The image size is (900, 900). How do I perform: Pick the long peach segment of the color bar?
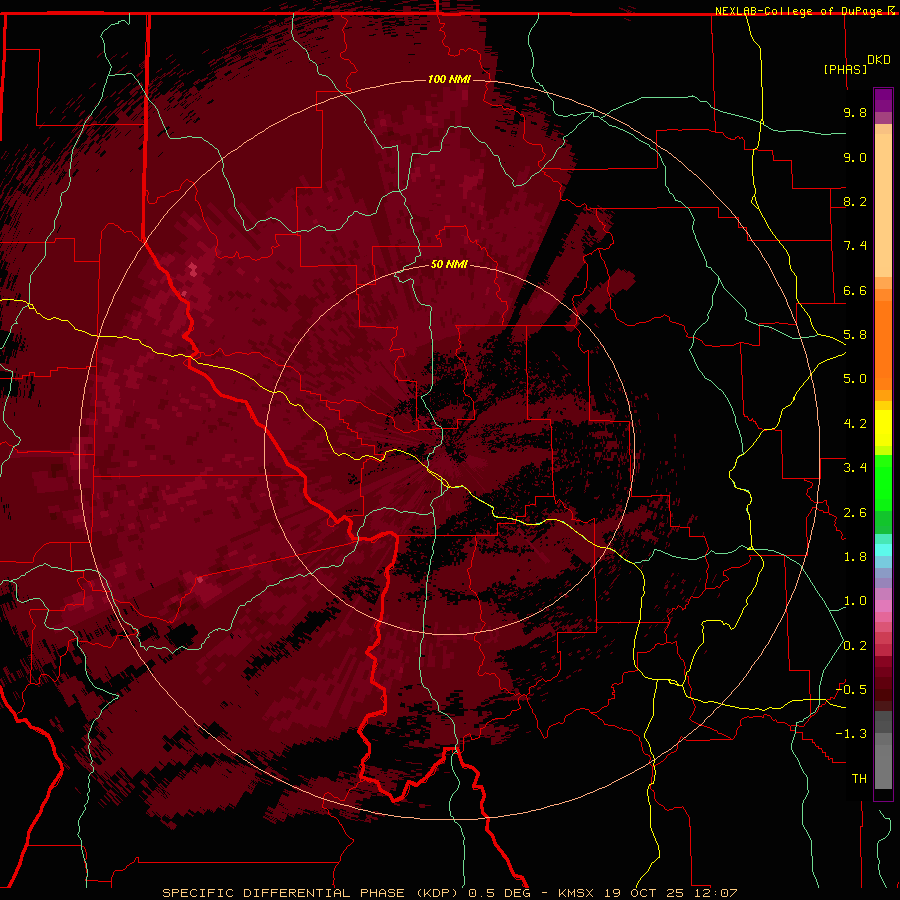tap(883, 205)
